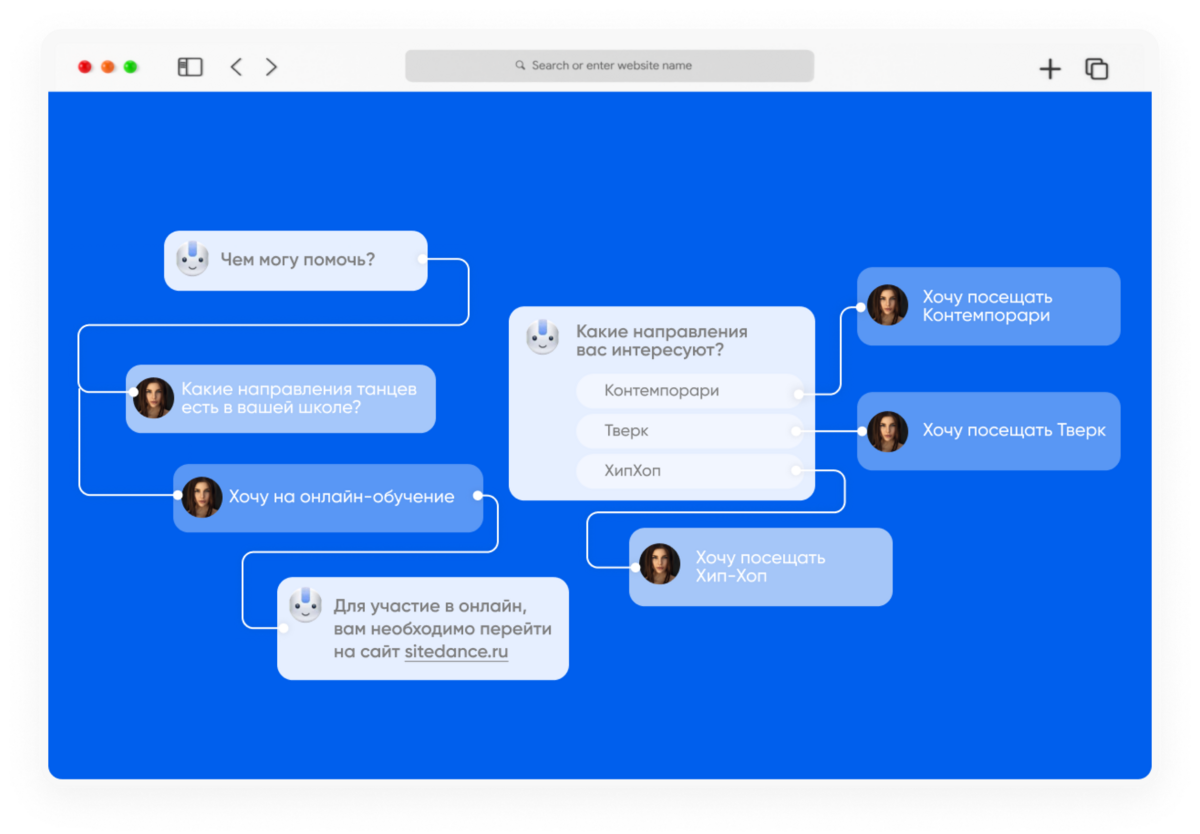Select the user avatar in 'Хочу посещать Тверк'
Screen dimensions: 1200x834
click(887, 431)
